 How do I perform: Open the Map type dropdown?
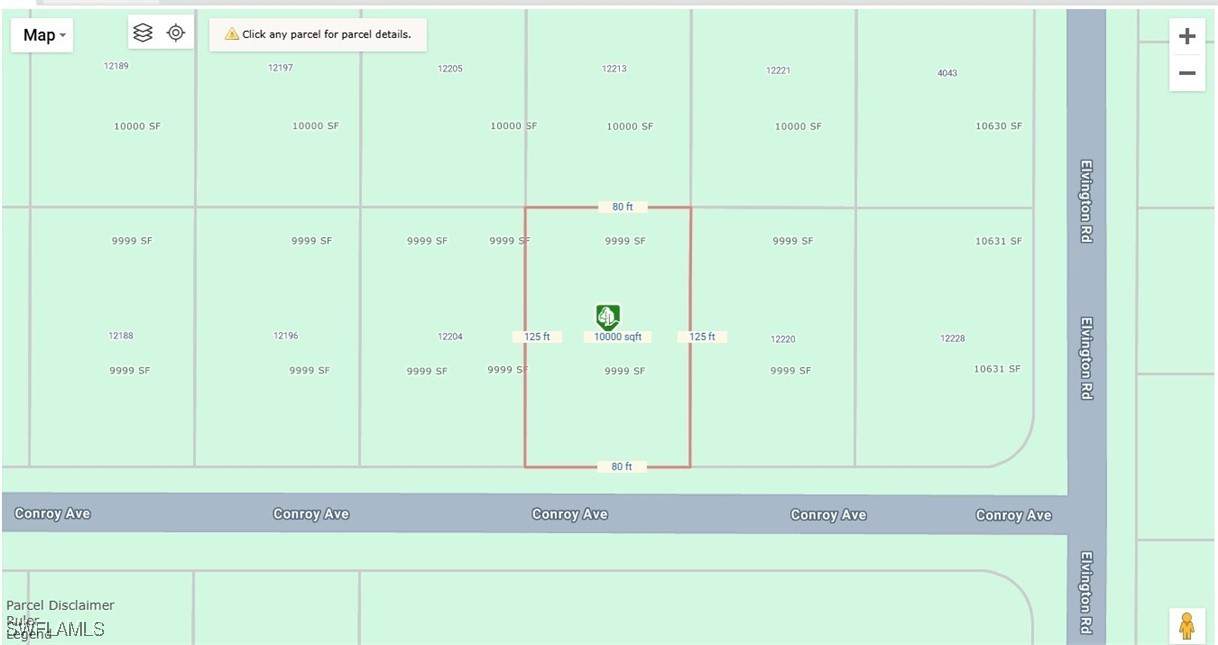(43, 35)
